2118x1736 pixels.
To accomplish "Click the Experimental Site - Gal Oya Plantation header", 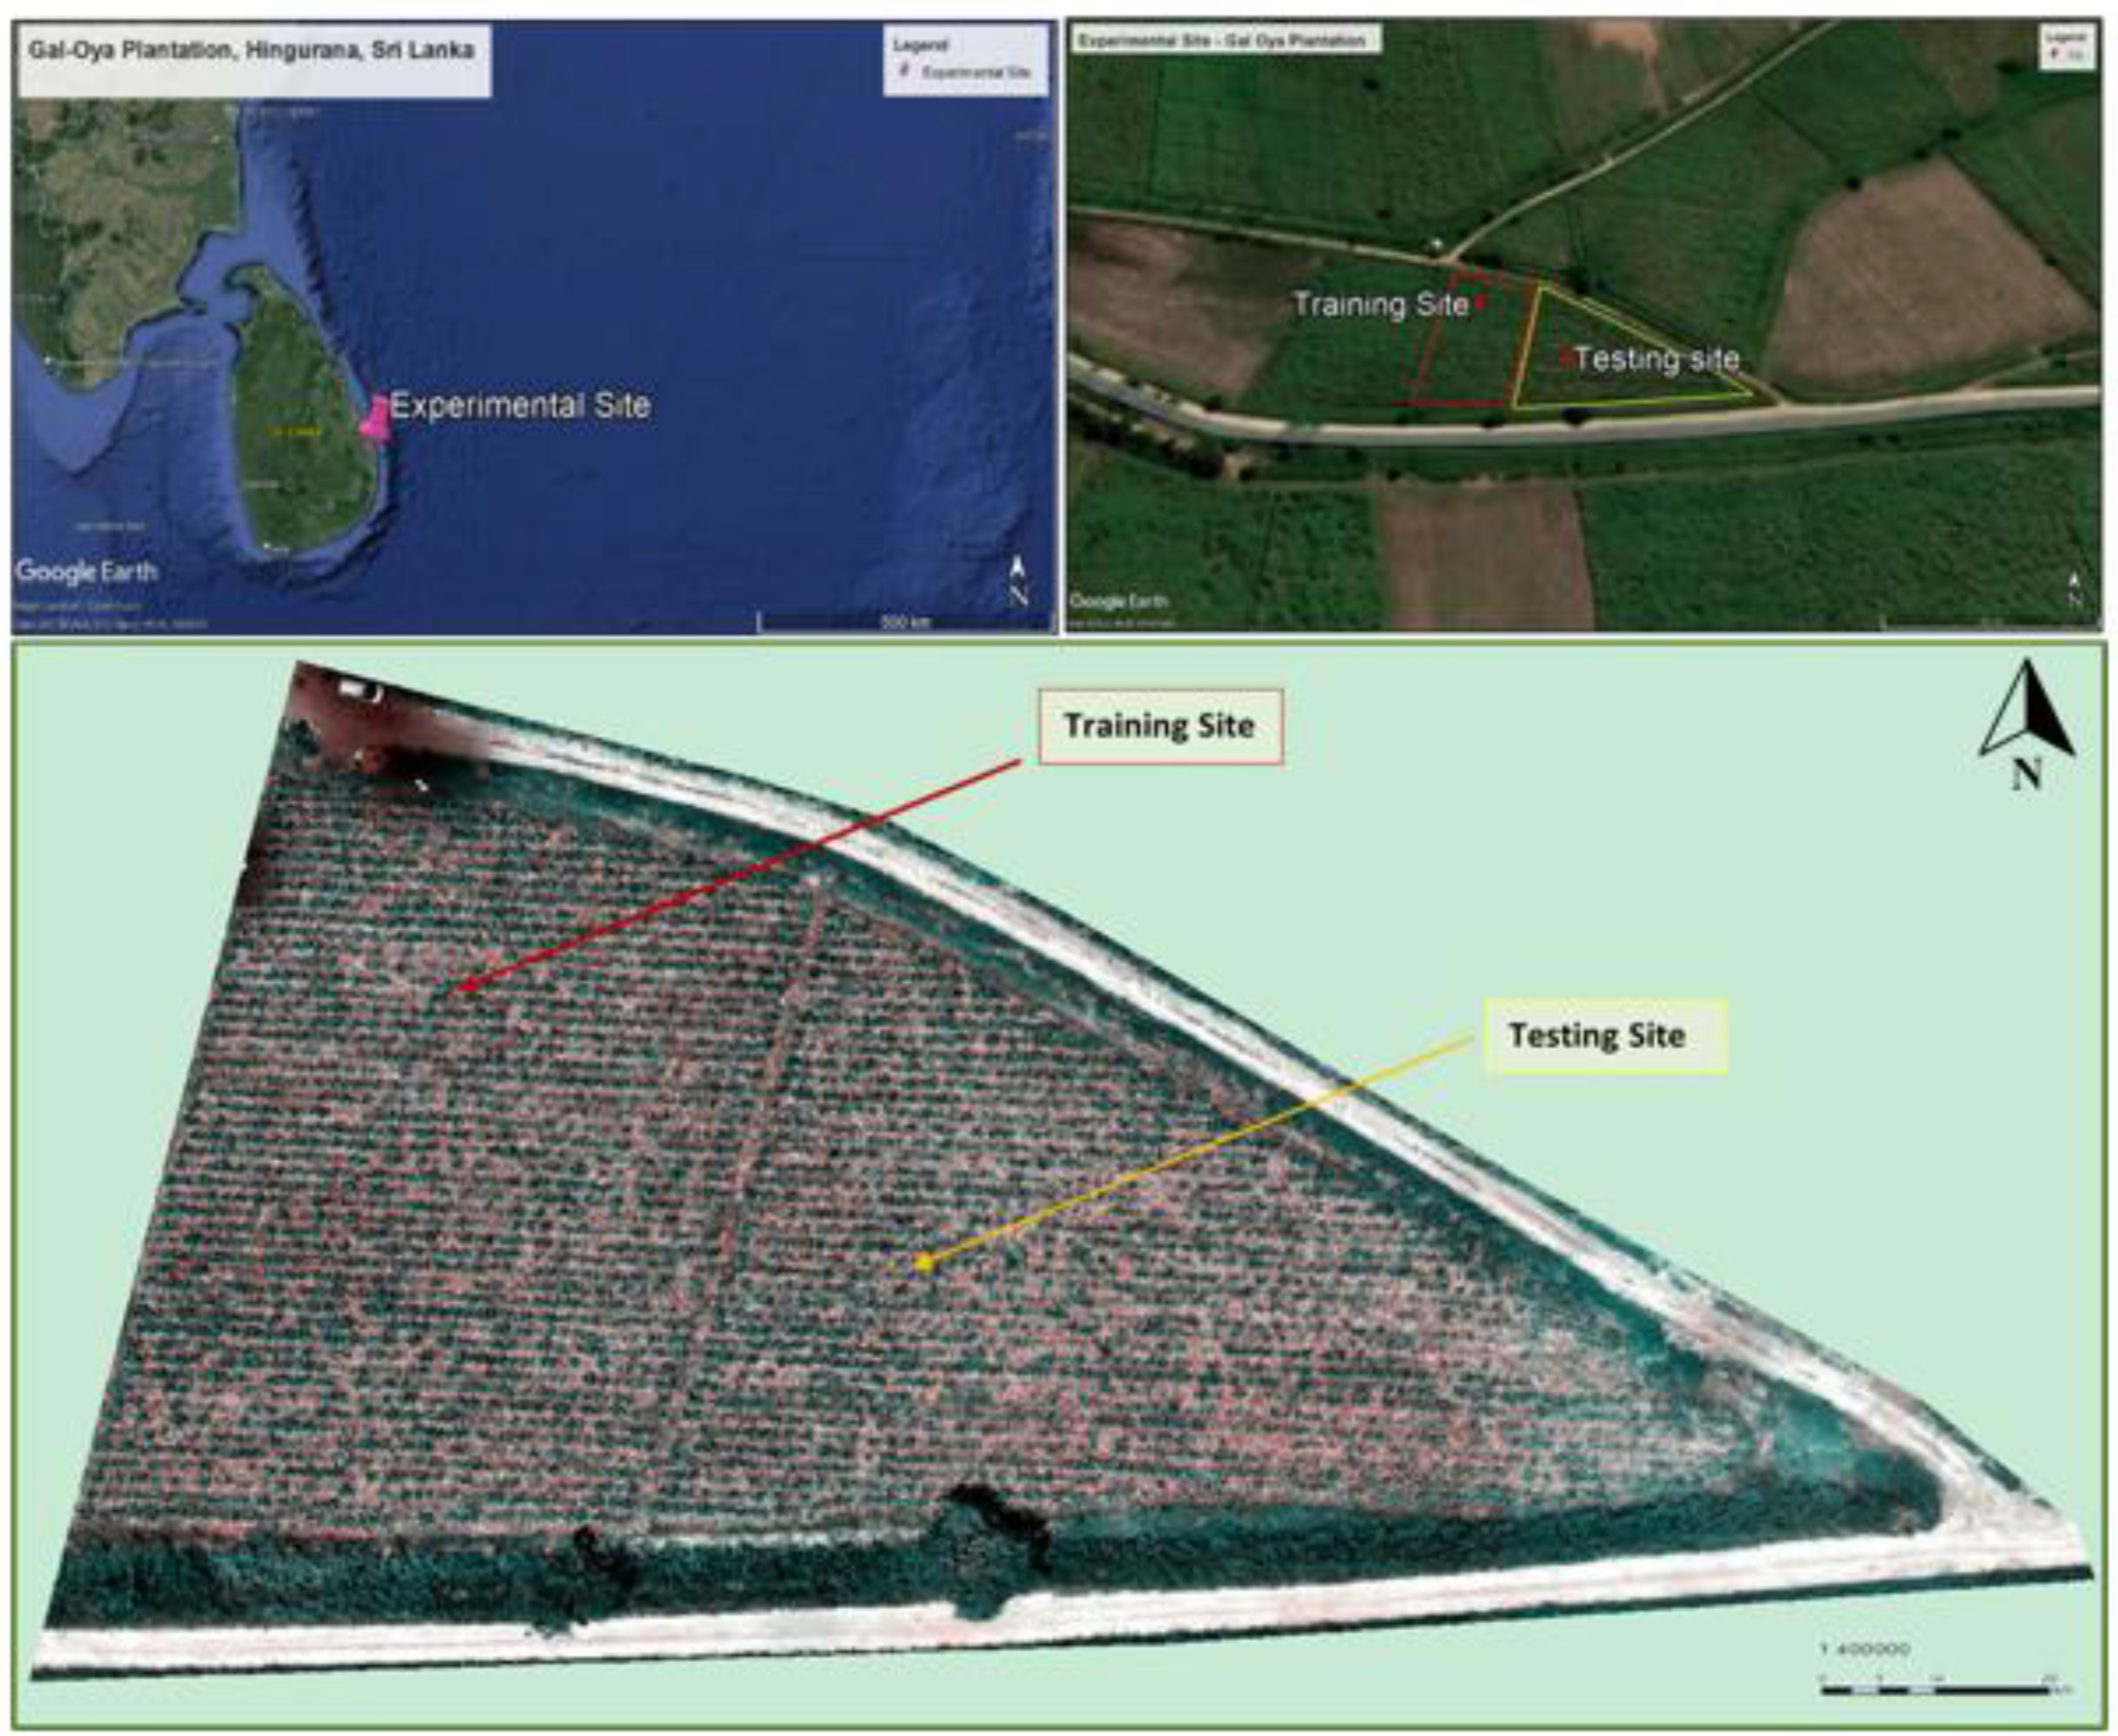I will pyautogui.click(x=1225, y=40).
